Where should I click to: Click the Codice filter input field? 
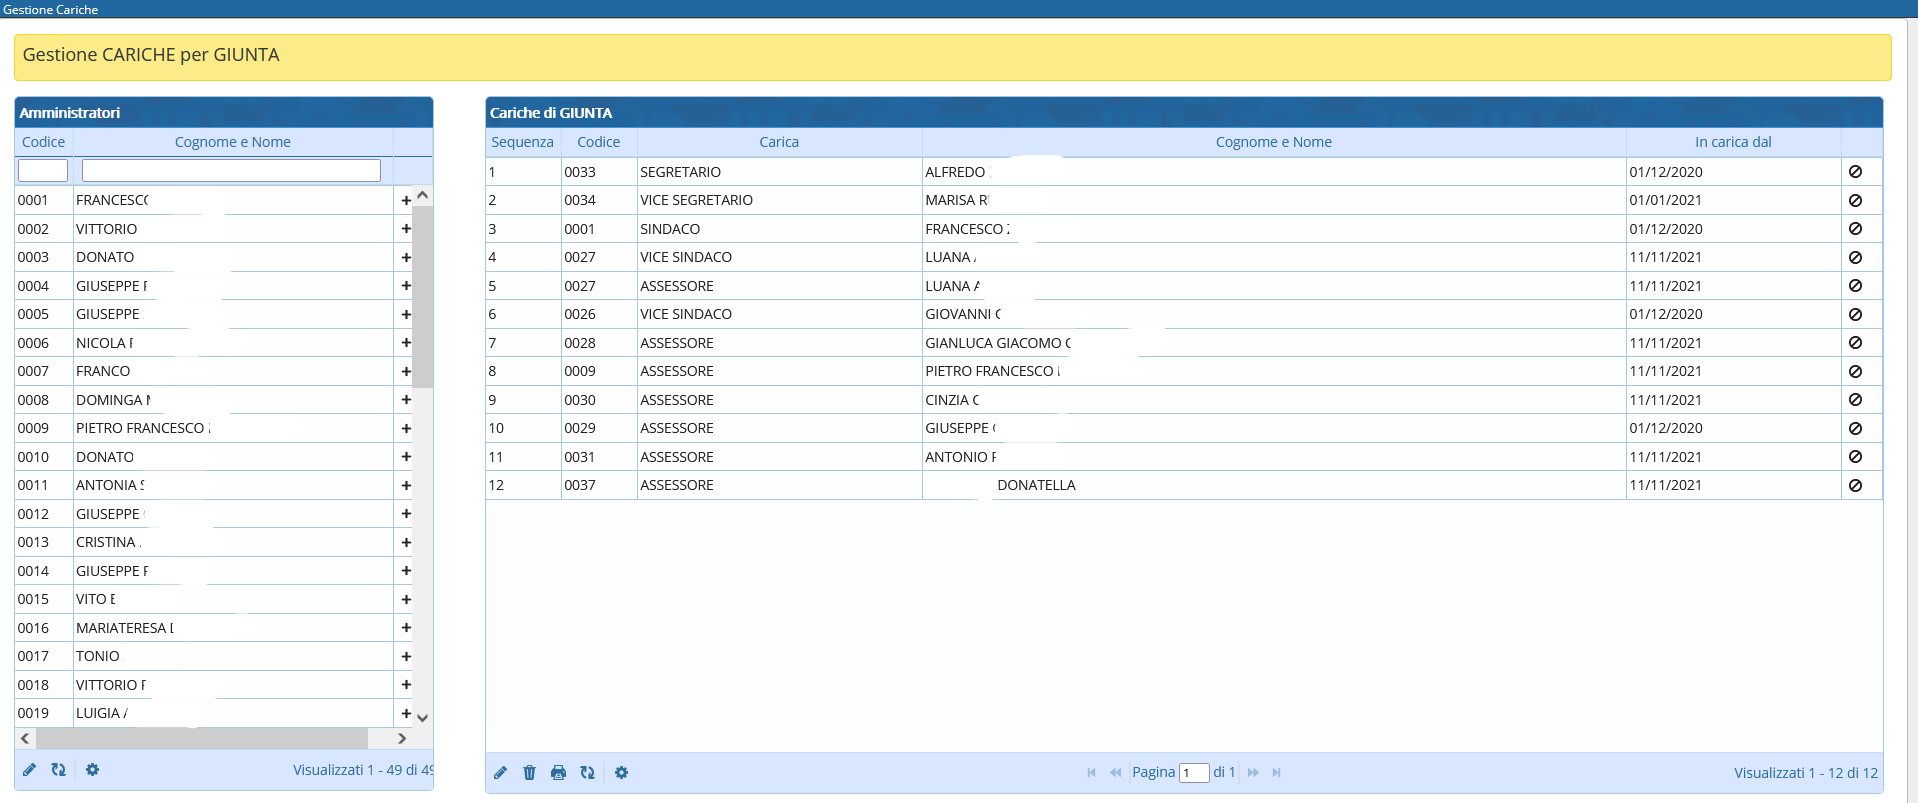[x=43, y=171]
